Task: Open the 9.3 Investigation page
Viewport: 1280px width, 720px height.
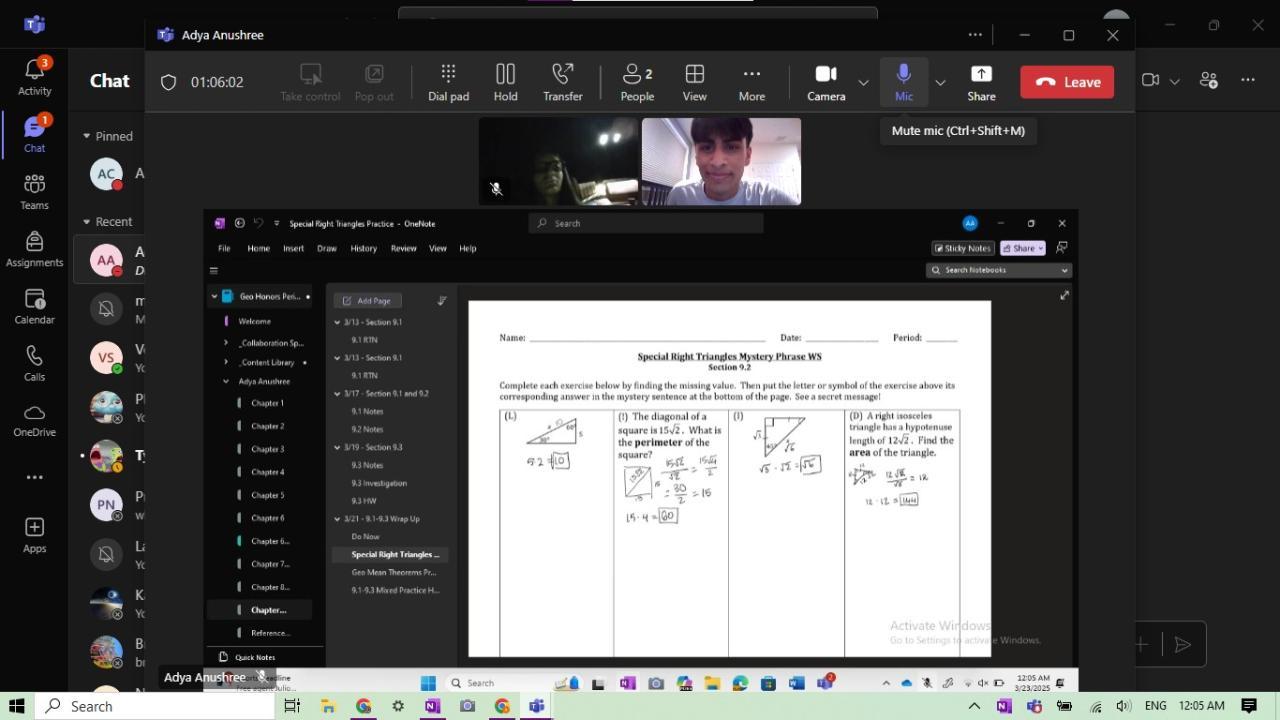Action: point(379,483)
